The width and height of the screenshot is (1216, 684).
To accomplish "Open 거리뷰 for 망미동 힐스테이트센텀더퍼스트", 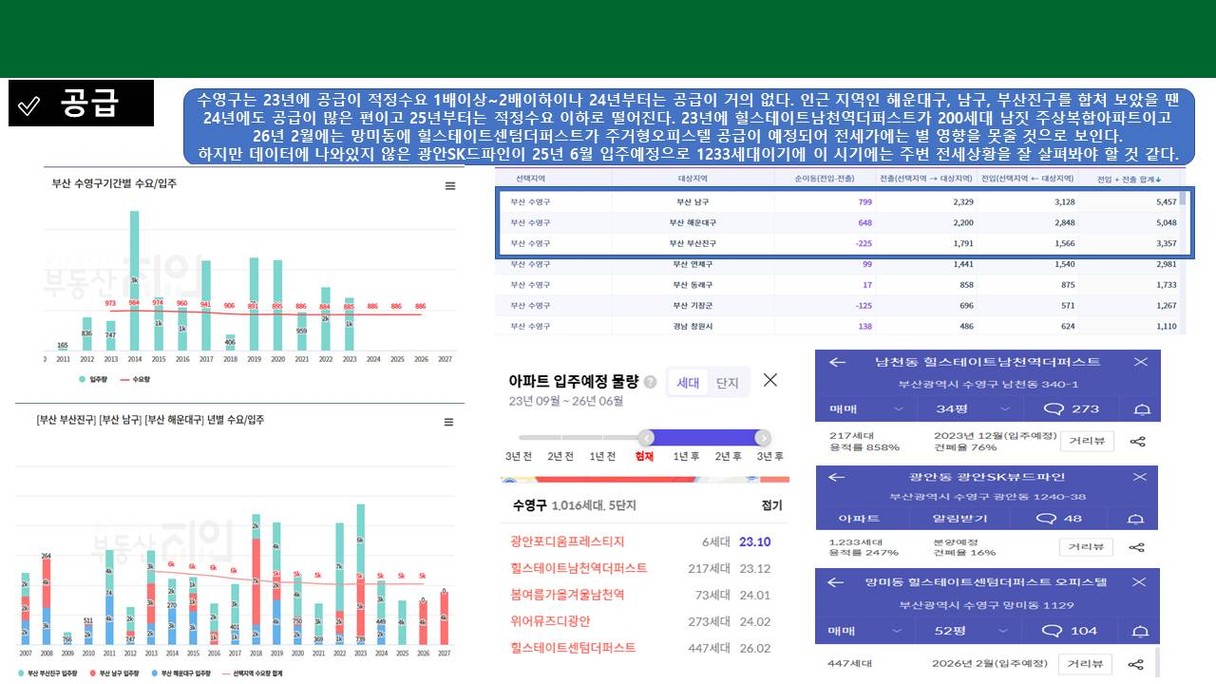I will pos(1086,664).
